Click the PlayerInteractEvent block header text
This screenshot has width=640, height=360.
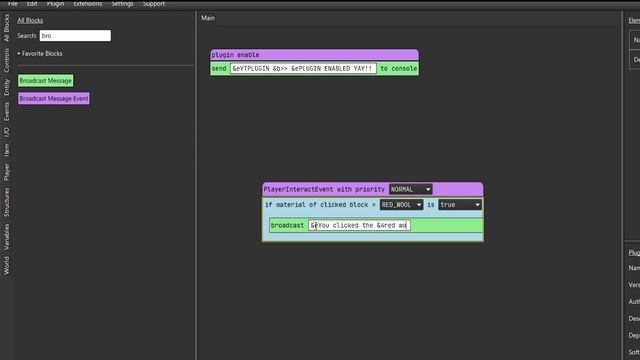pos(324,189)
